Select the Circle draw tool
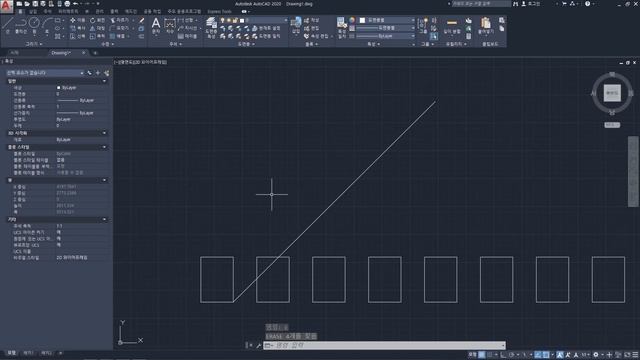The height and width of the screenshot is (360, 640). 34,25
